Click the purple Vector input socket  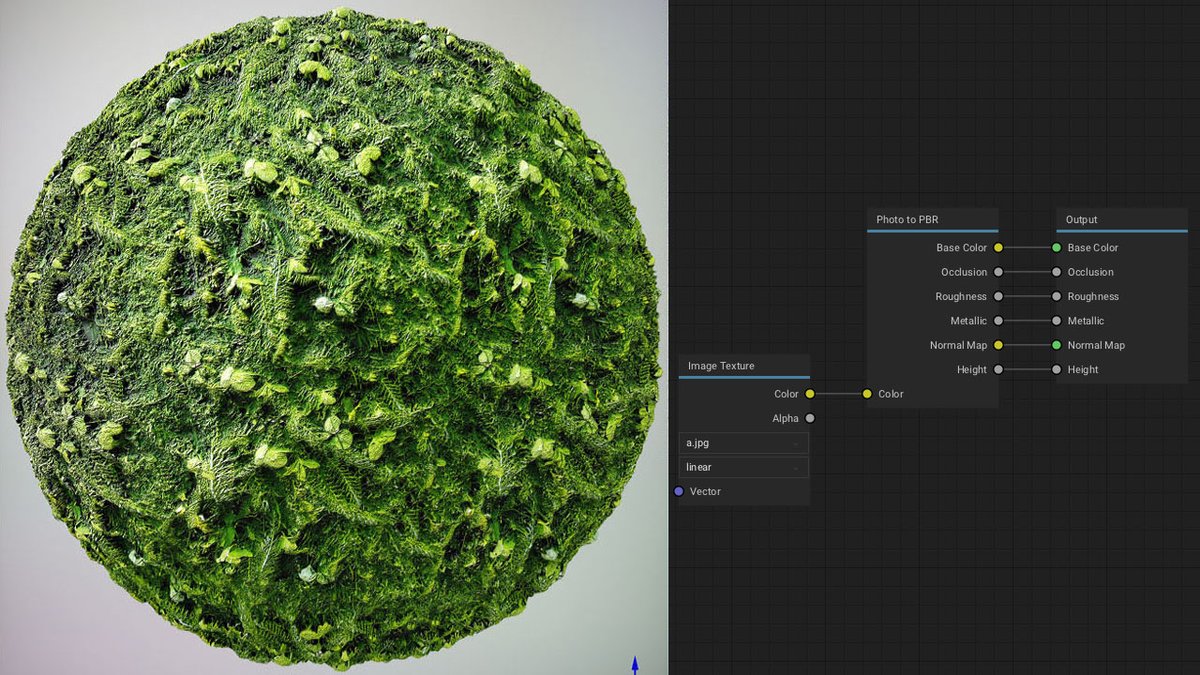[680, 491]
